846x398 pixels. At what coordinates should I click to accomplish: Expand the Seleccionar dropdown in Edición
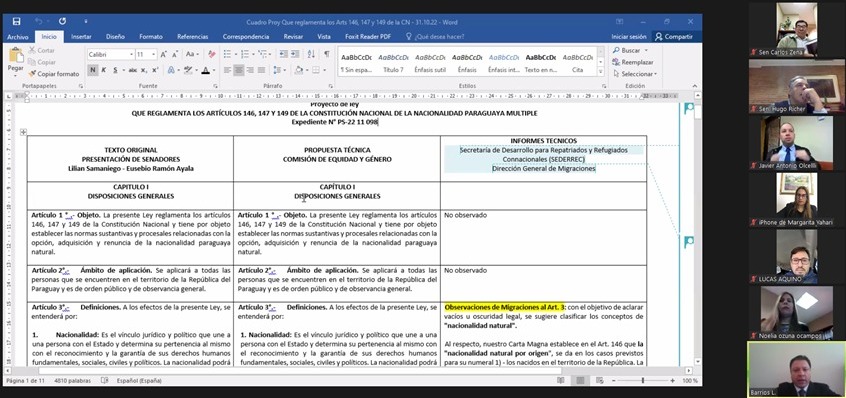(x=635, y=74)
